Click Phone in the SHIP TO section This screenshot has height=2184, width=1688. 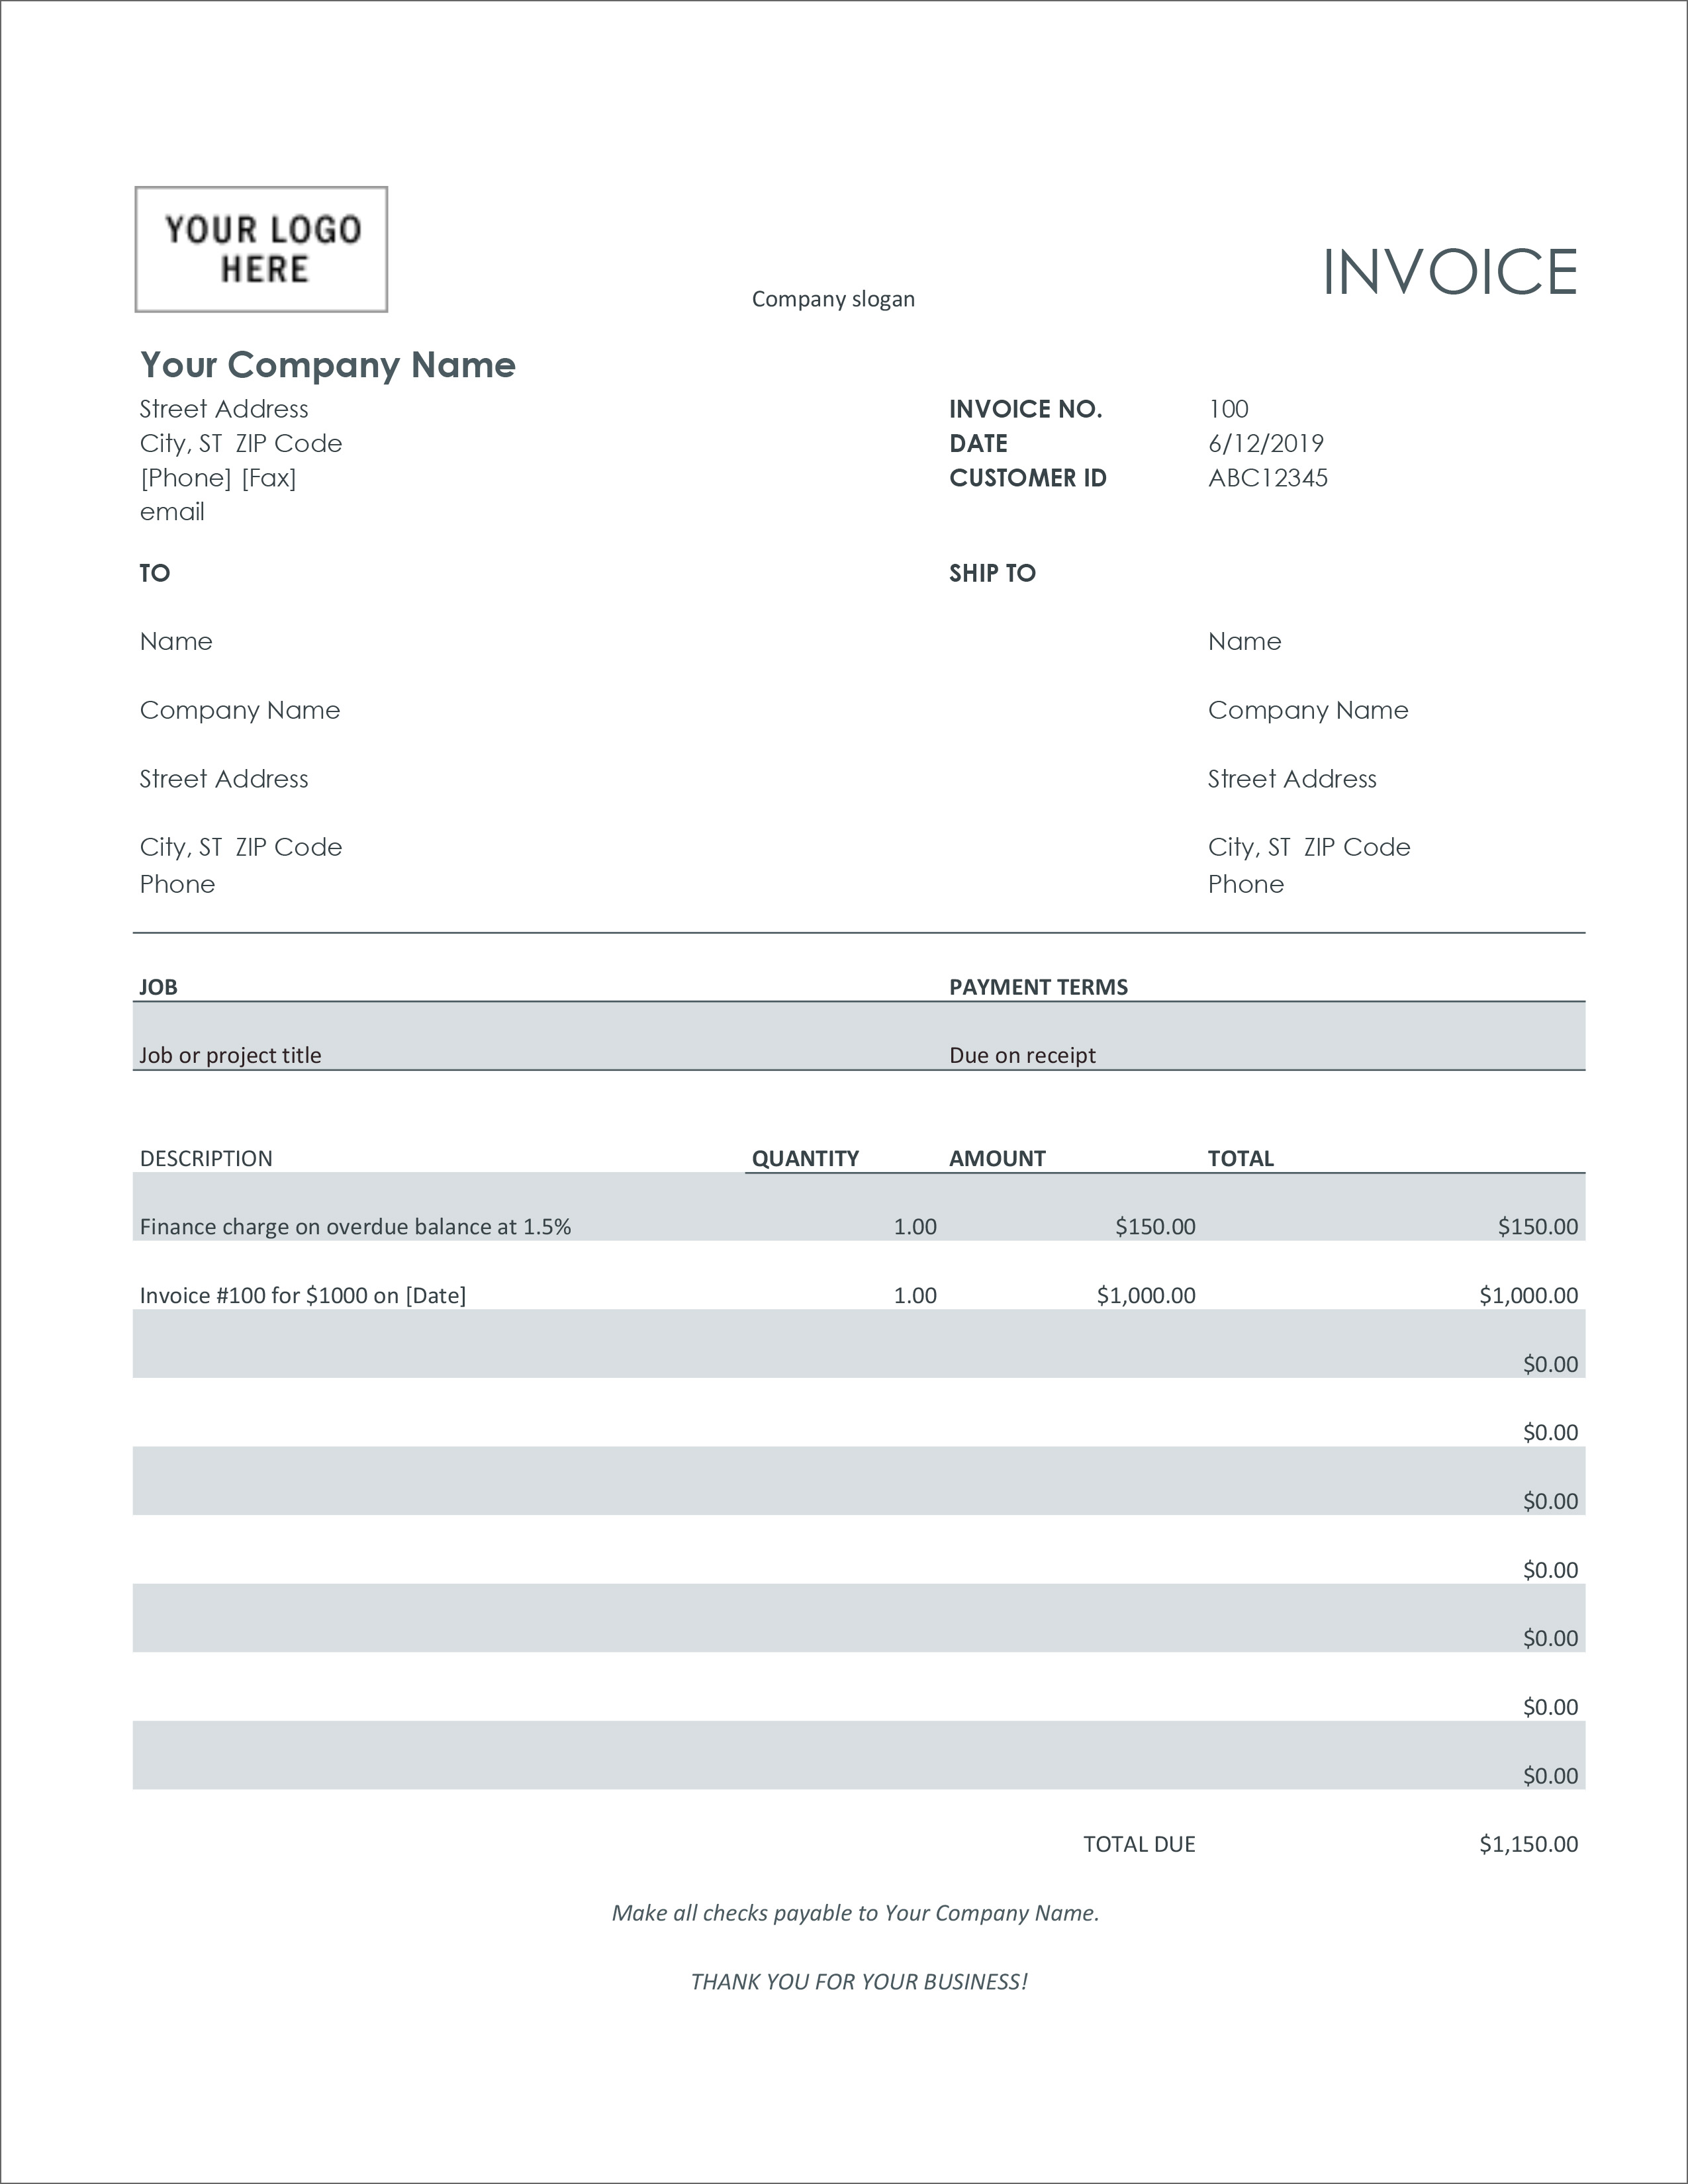(x=1246, y=884)
